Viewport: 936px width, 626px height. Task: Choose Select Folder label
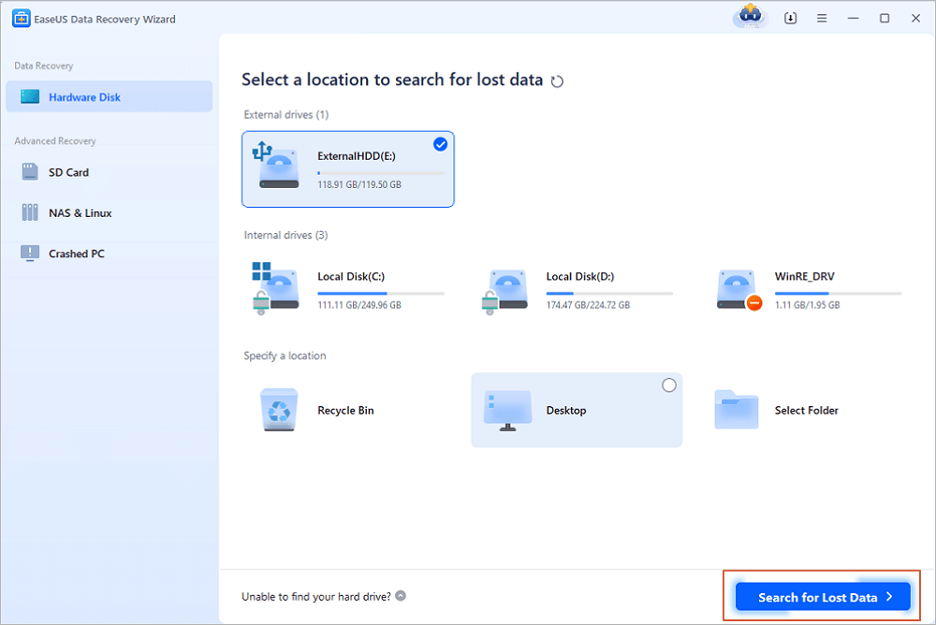pos(806,410)
